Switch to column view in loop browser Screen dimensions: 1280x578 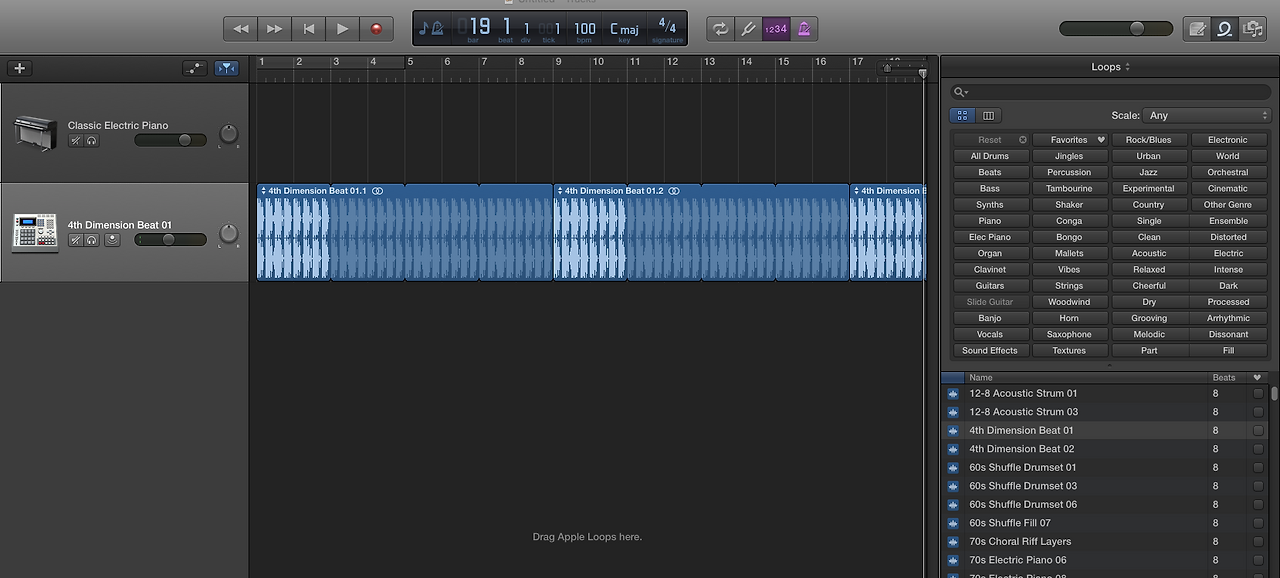(x=988, y=116)
